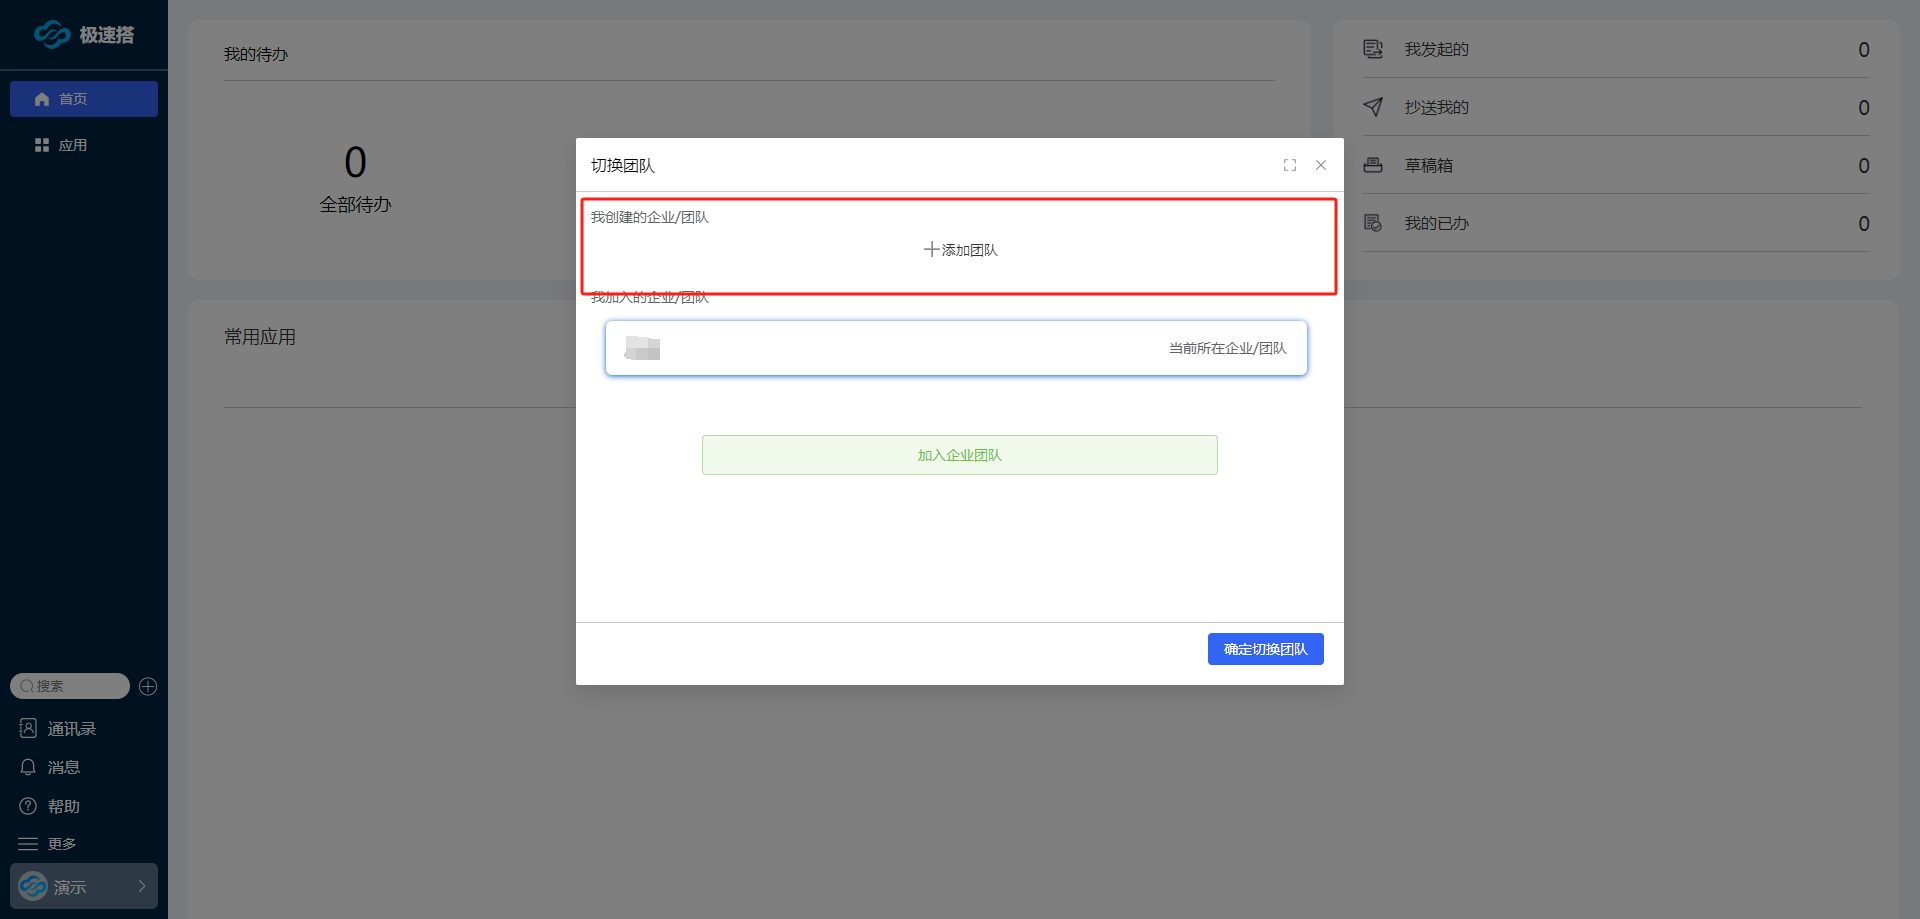Open 我发起的 list
The height and width of the screenshot is (919, 1920).
(x=1436, y=49)
